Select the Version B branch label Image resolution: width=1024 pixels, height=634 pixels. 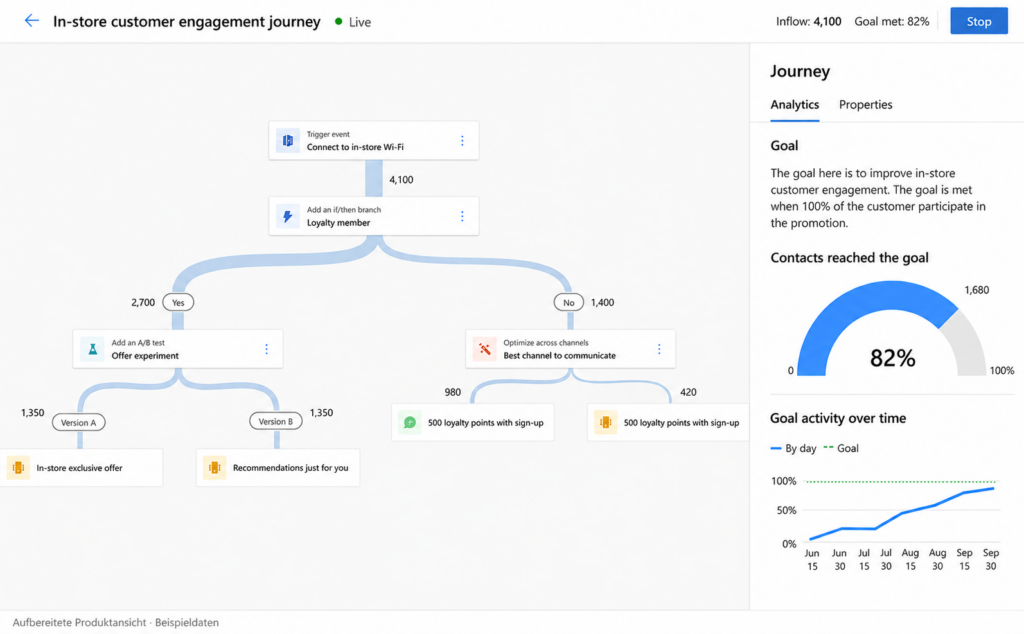pyautogui.click(x=276, y=421)
